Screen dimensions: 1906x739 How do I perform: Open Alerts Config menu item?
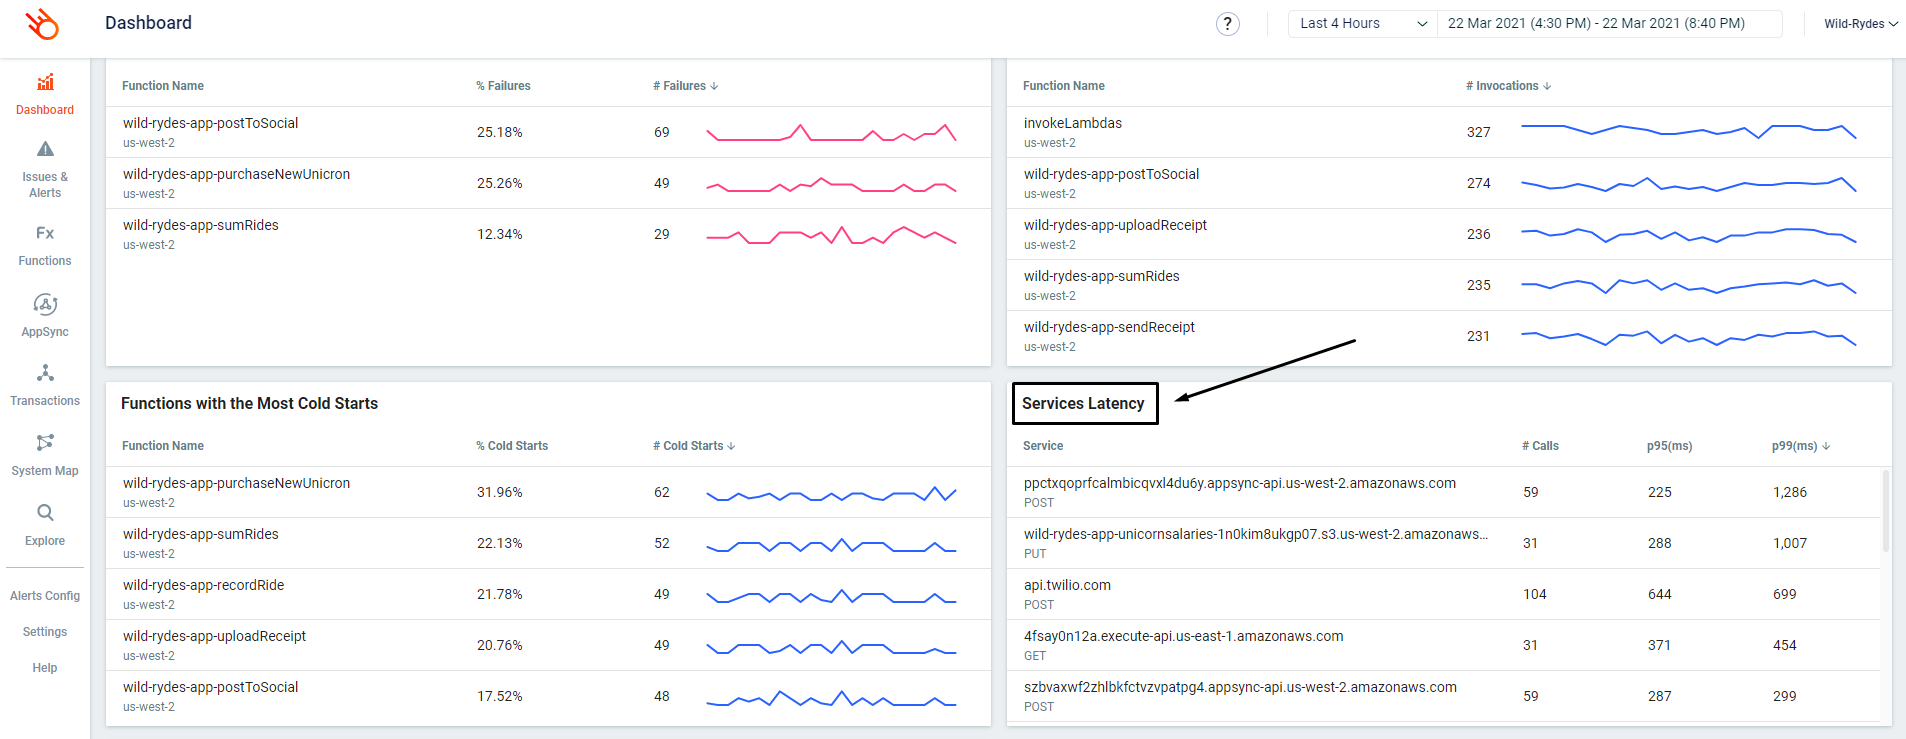(x=45, y=596)
